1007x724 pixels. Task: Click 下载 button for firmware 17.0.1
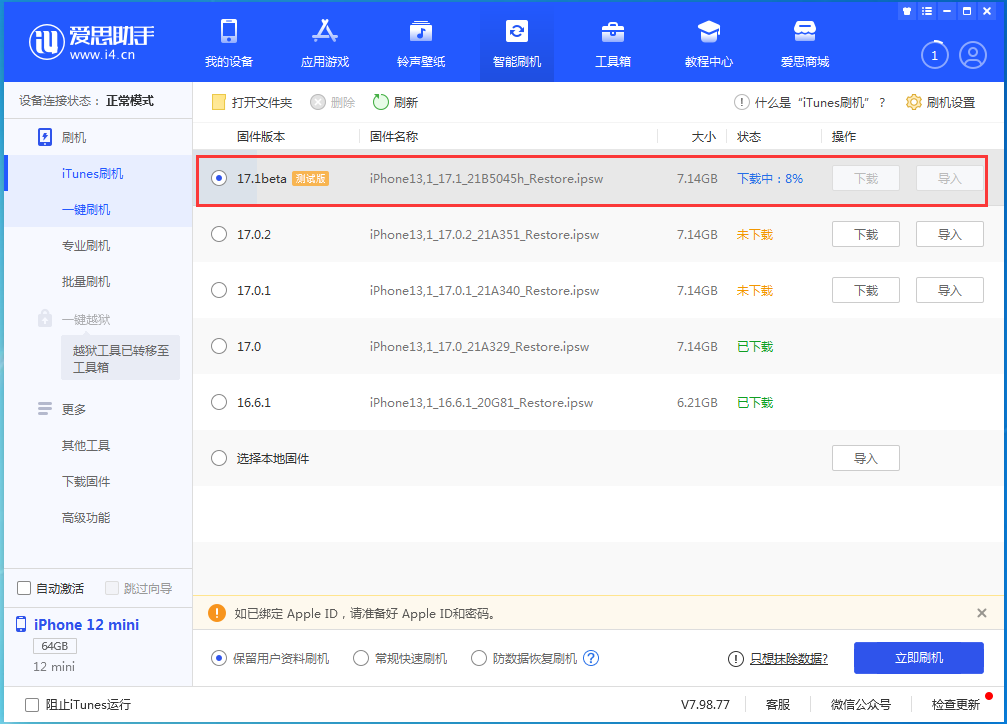coord(866,290)
